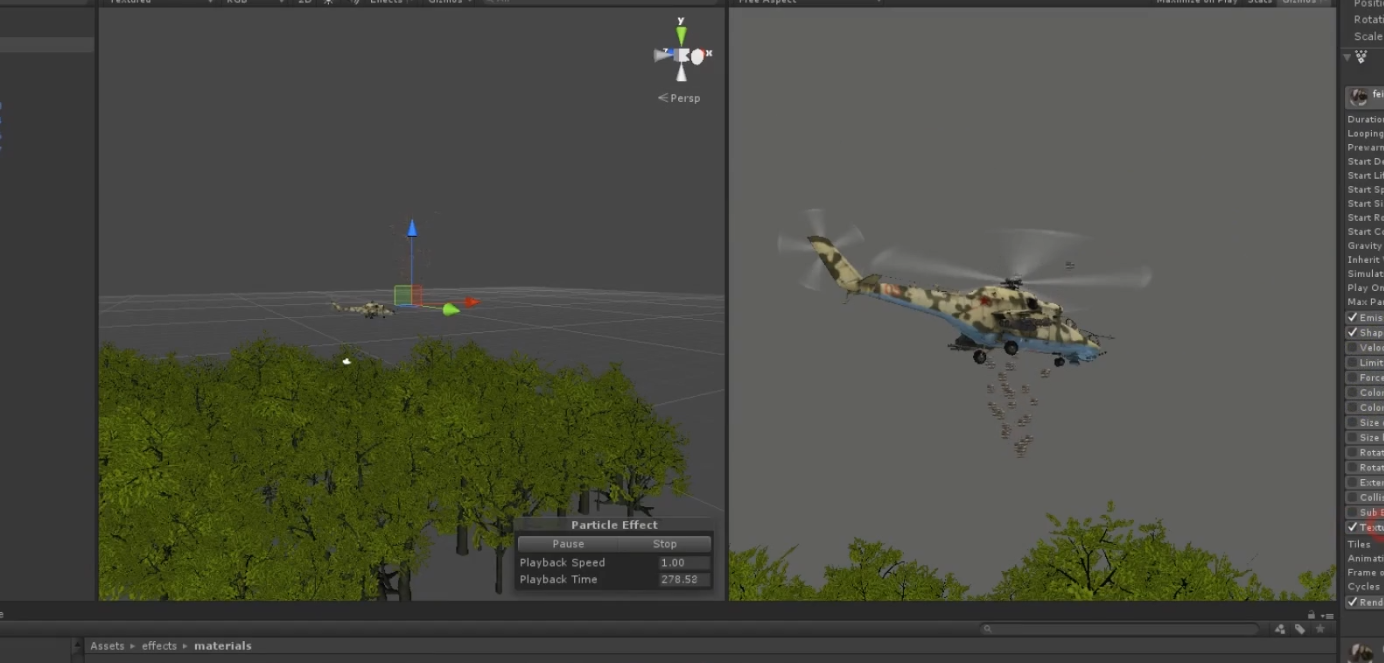The height and width of the screenshot is (663, 1384).
Task: Select the small helicopter in Scene view
Action: [x=364, y=309]
